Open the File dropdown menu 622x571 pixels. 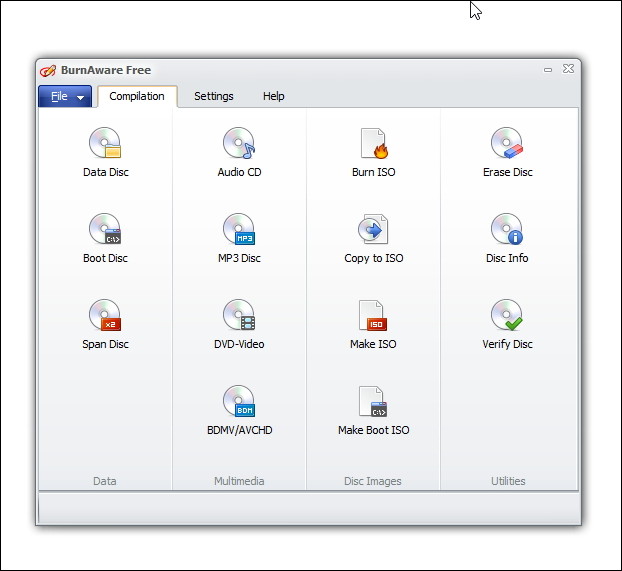pos(65,96)
